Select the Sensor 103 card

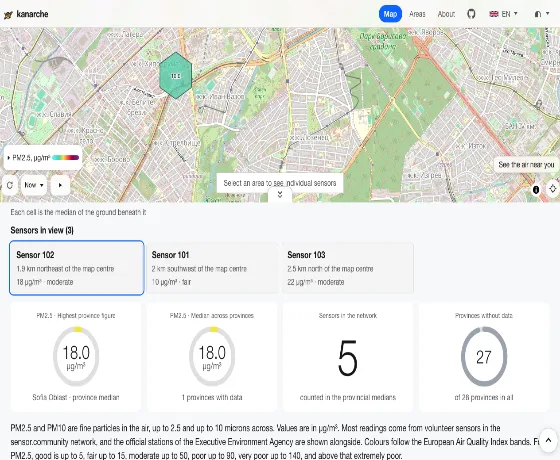click(x=348, y=268)
